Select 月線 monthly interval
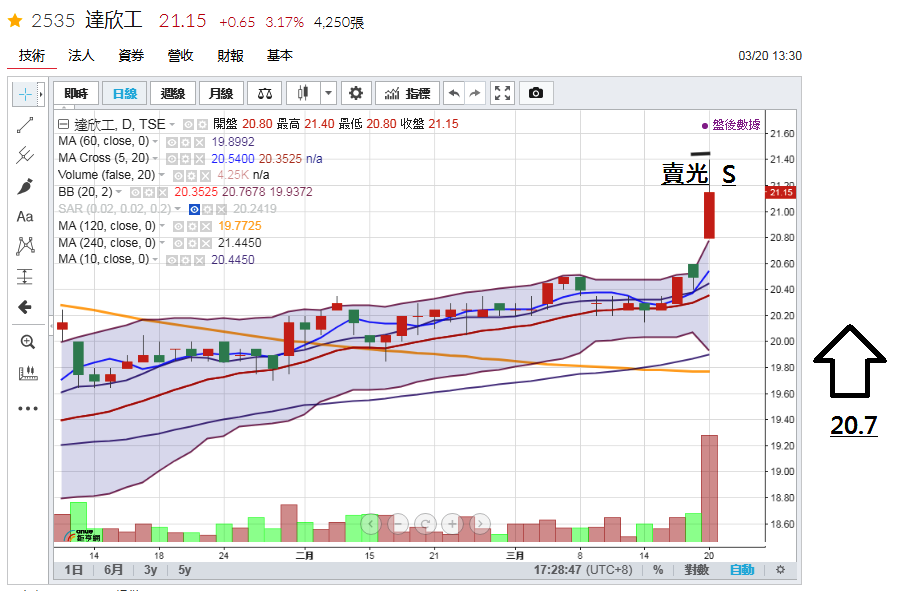The image size is (900, 600). coord(221,93)
